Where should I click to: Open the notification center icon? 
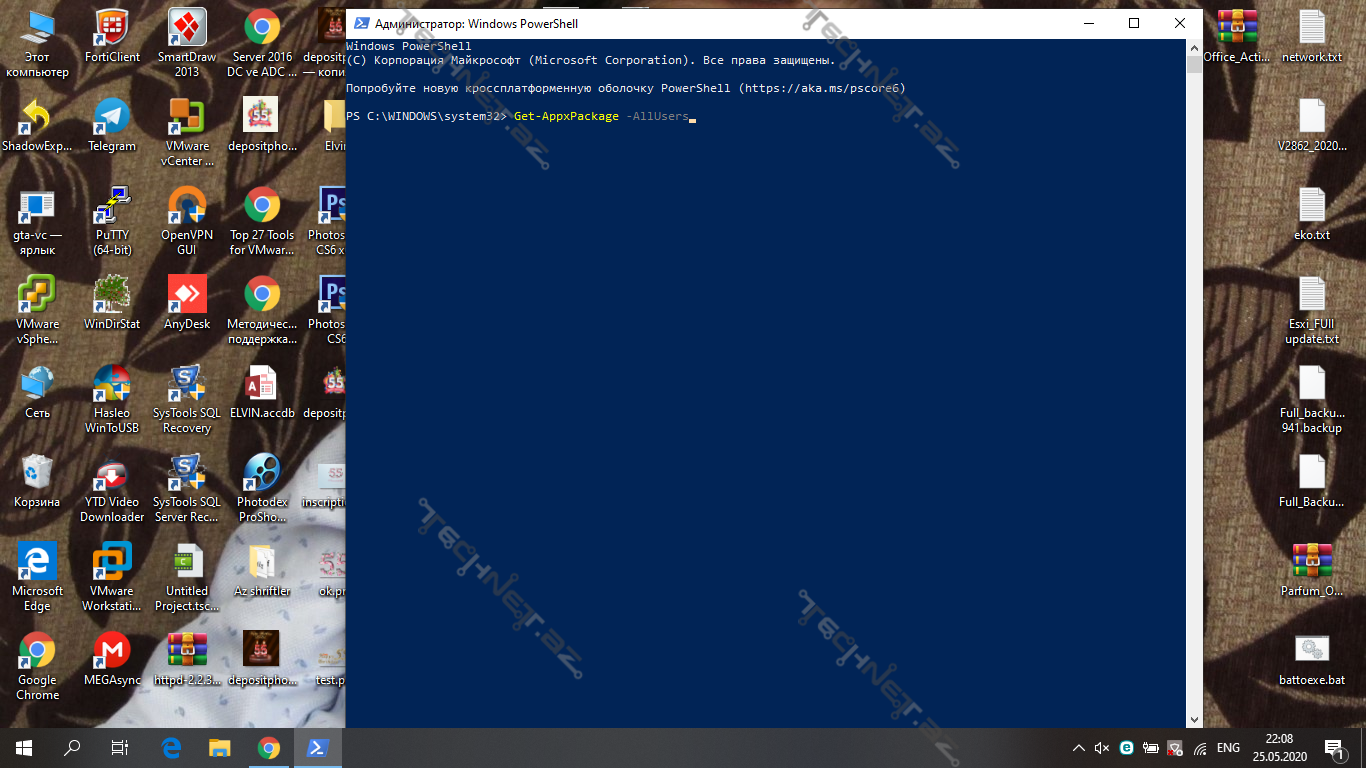coord(1333,748)
